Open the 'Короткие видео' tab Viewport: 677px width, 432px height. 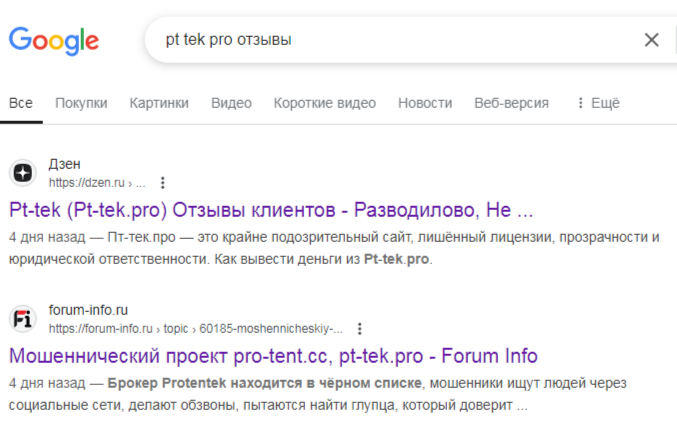click(325, 103)
